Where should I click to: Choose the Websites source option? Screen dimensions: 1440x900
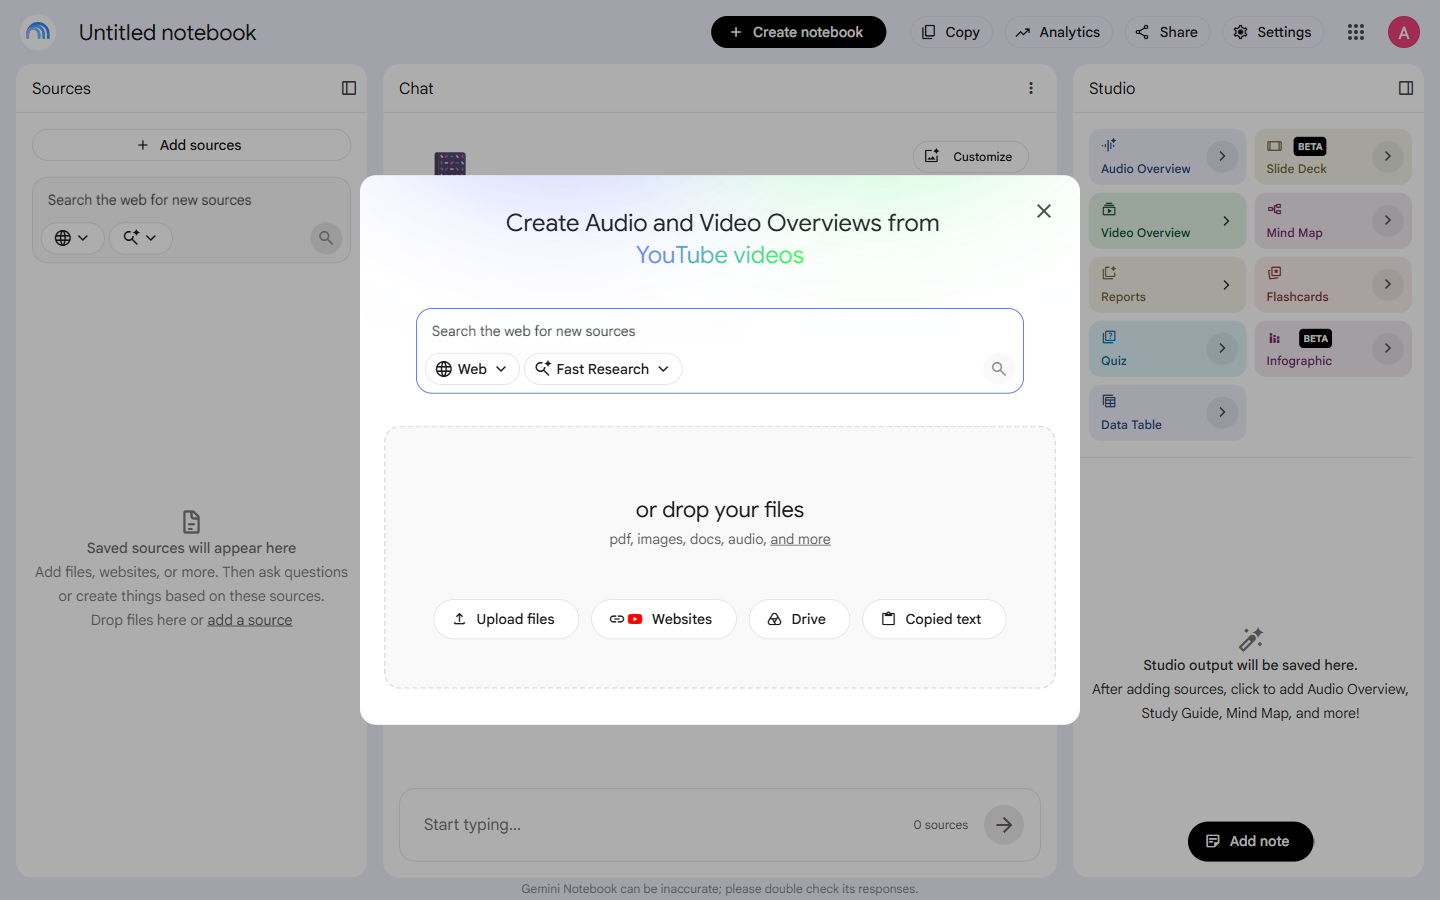664,619
